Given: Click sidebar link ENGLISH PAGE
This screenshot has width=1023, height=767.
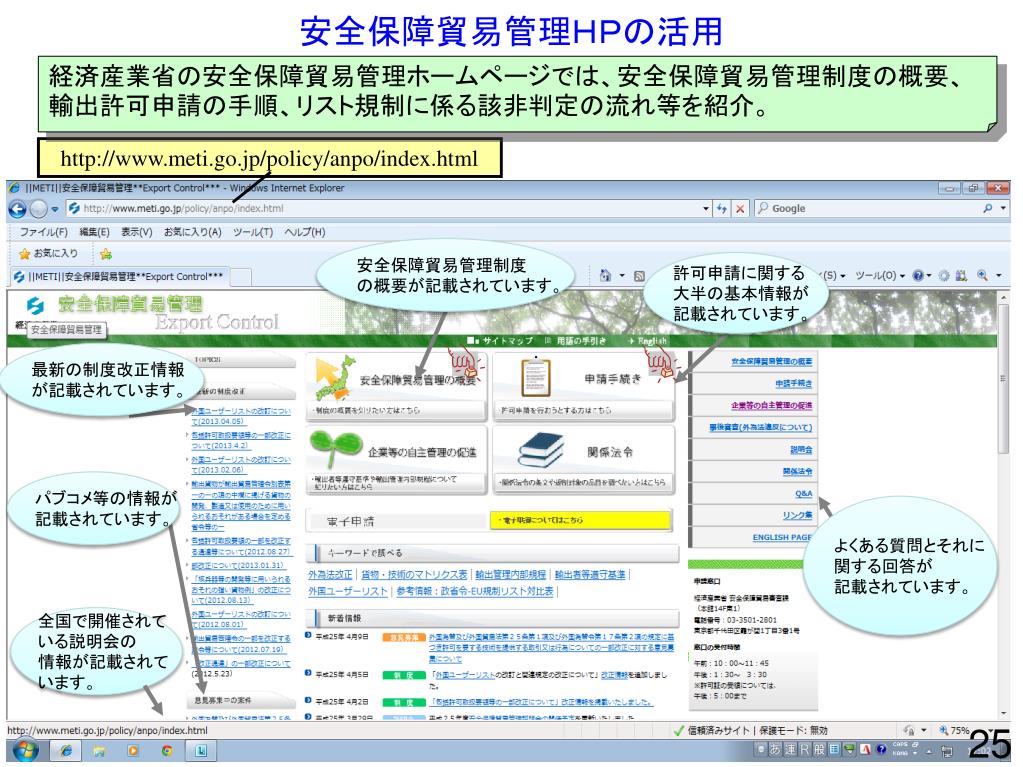Looking at the screenshot, I should pos(782,537).
